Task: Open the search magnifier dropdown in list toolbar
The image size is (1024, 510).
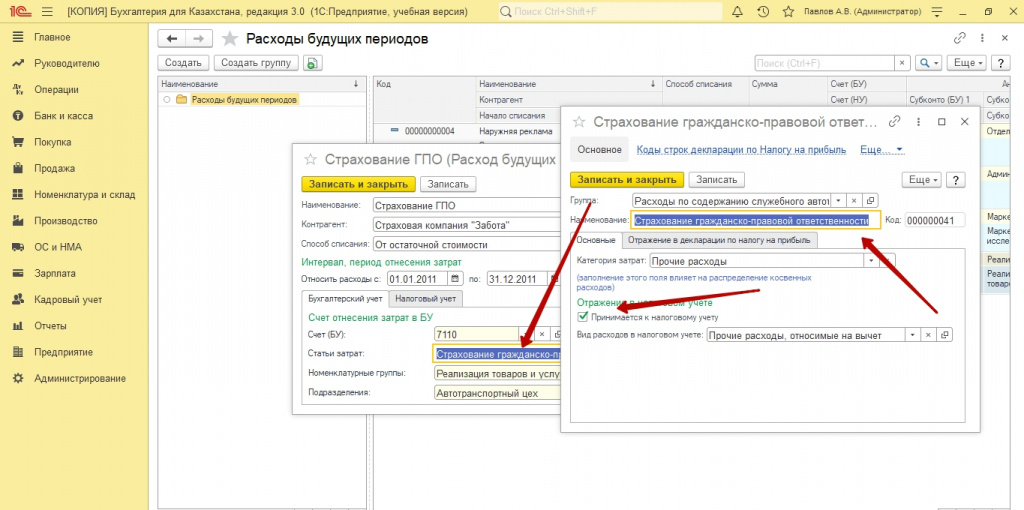Action: [928, 63]
